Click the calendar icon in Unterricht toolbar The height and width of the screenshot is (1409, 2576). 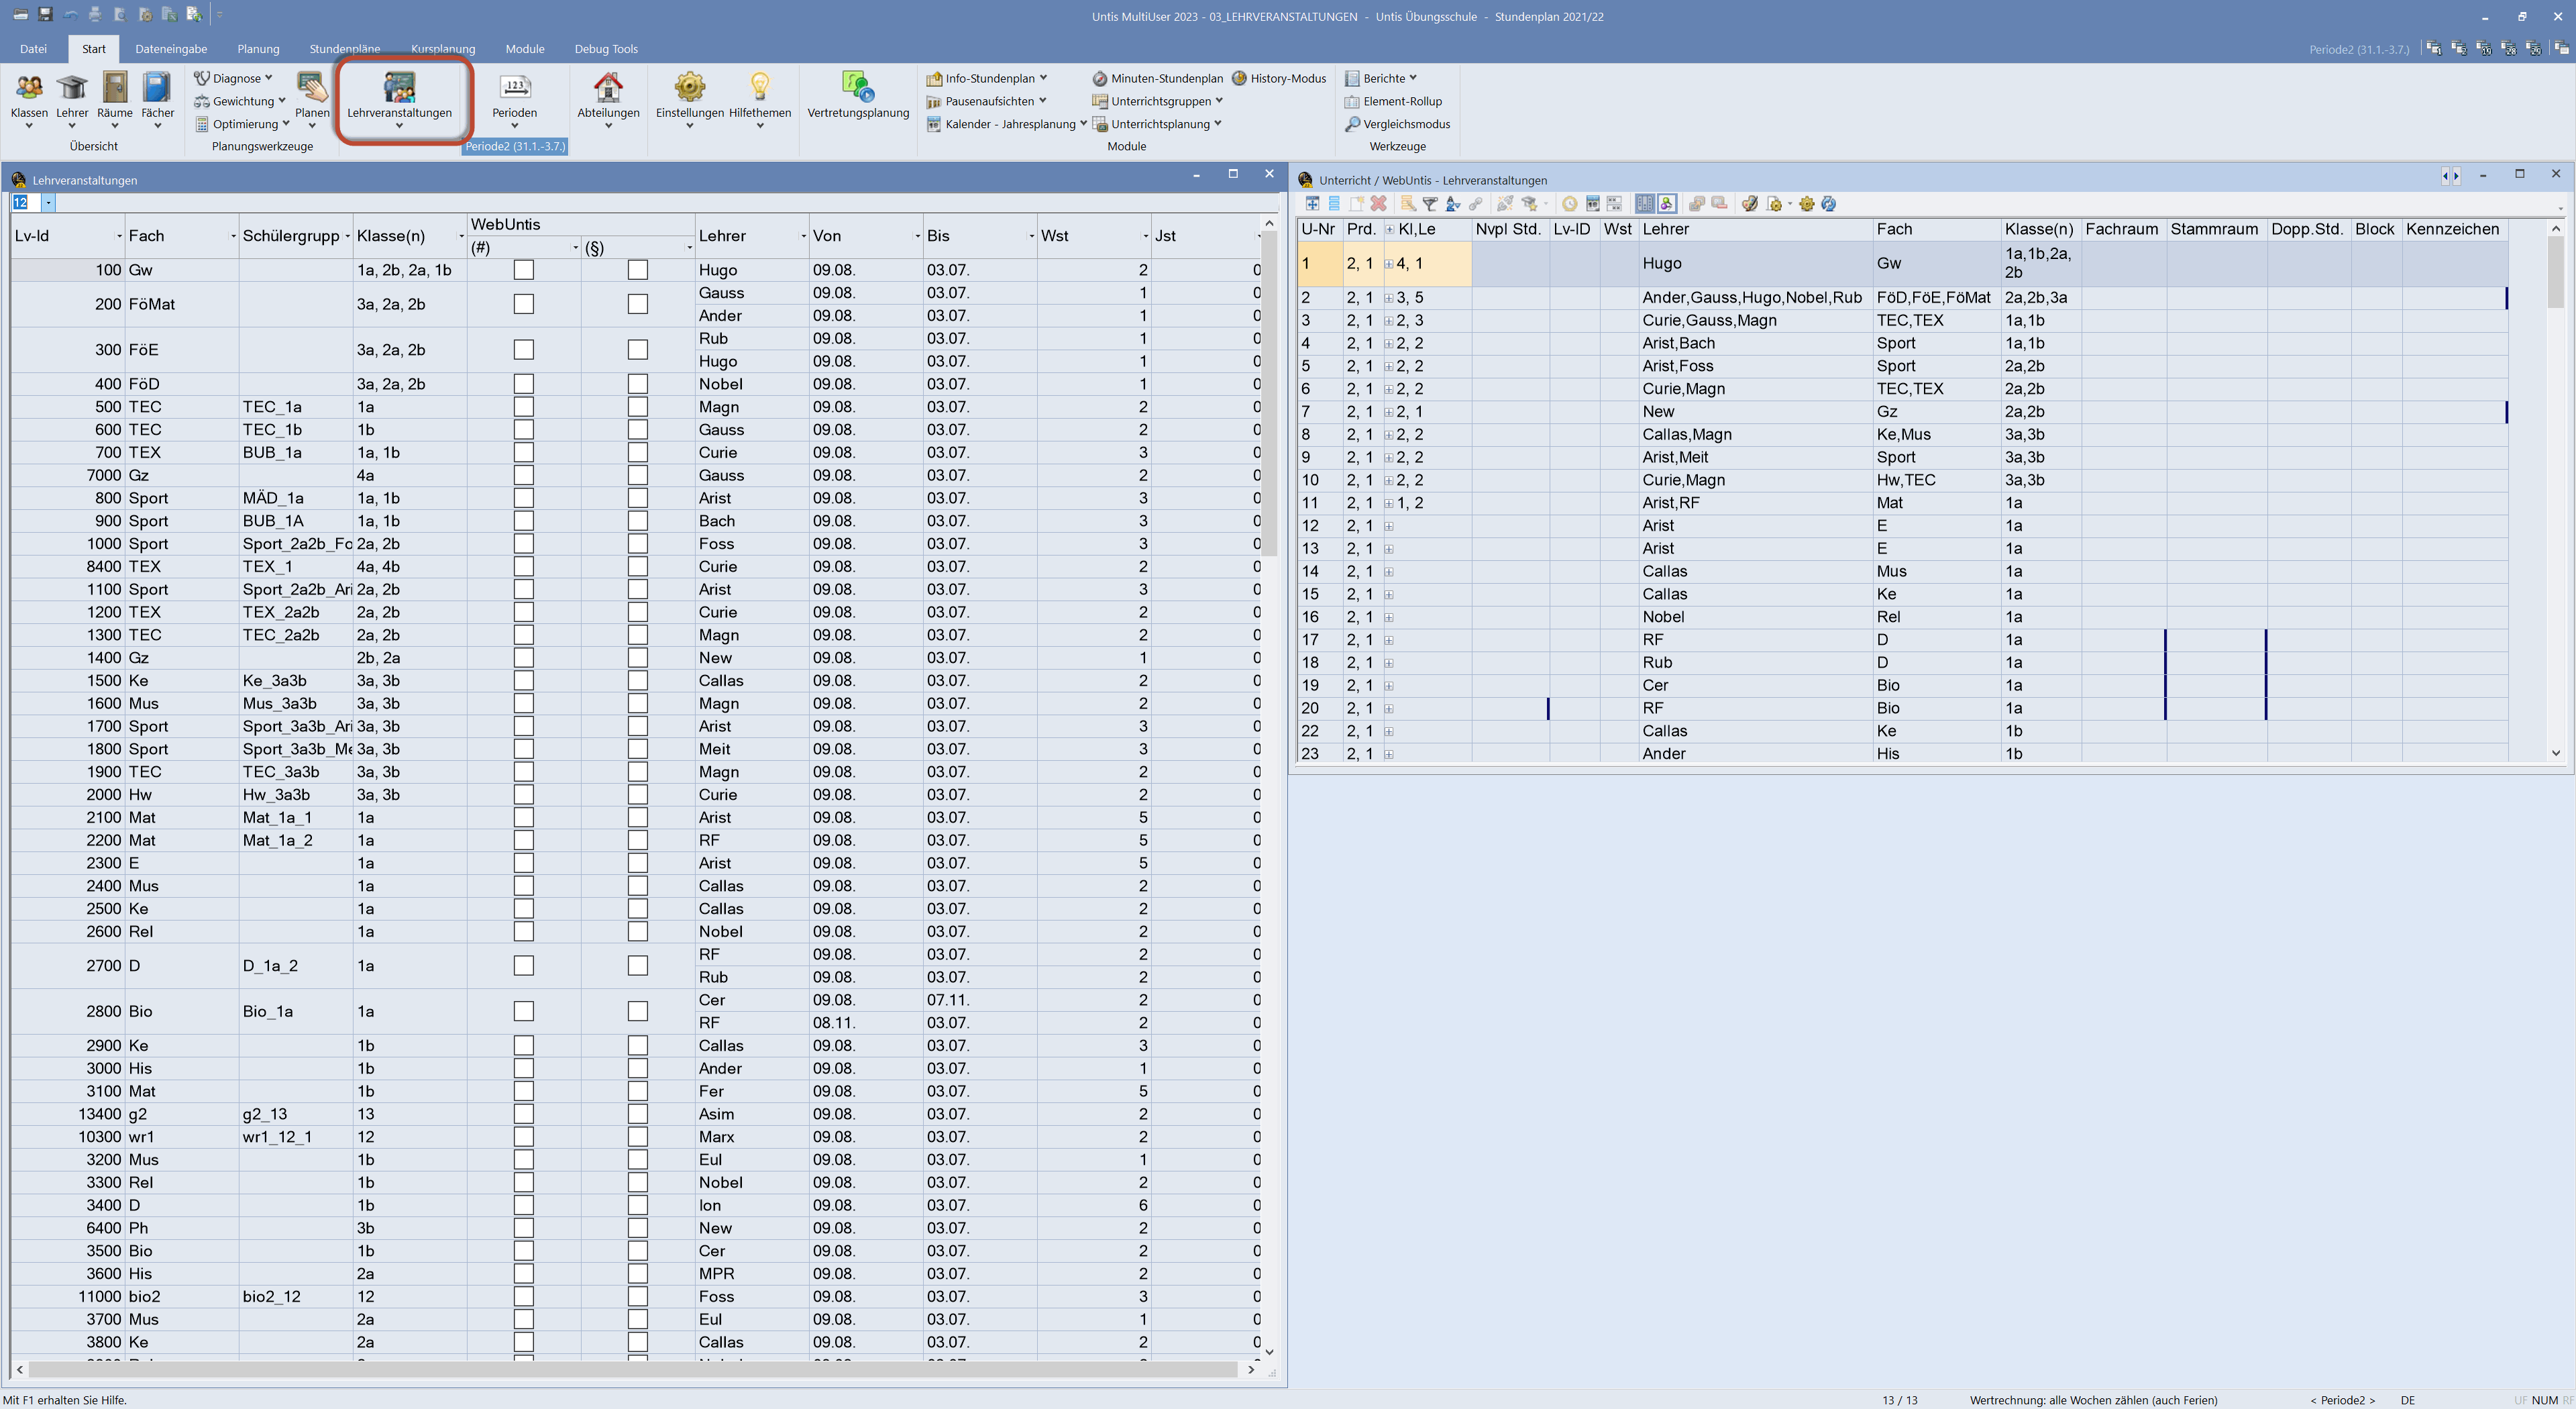(x=1593, y=204)
